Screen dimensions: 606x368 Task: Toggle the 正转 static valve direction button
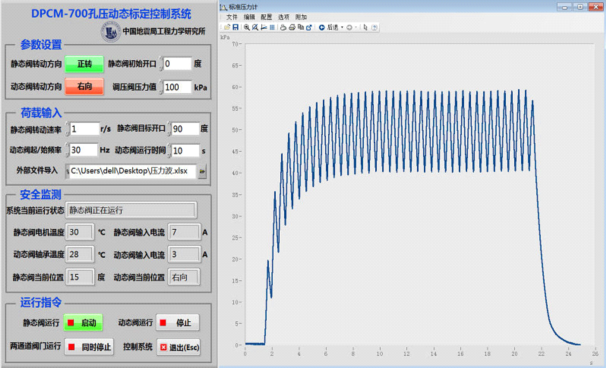tap(84, 64)
